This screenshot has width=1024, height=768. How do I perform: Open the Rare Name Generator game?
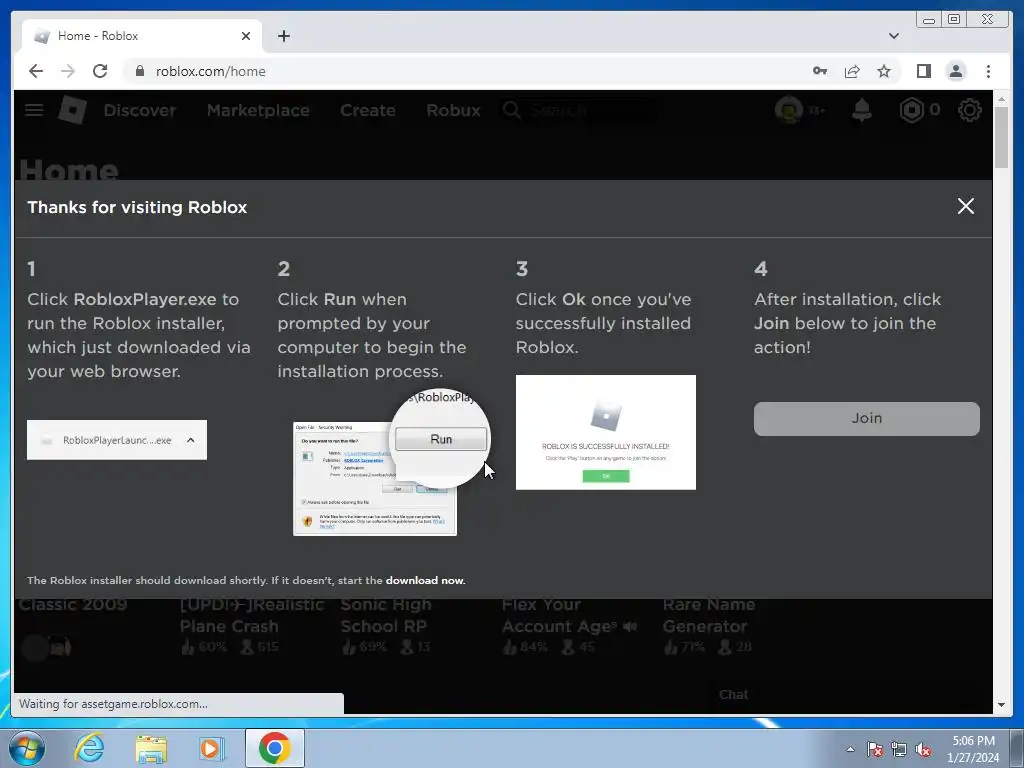click(x=709, y=615)
